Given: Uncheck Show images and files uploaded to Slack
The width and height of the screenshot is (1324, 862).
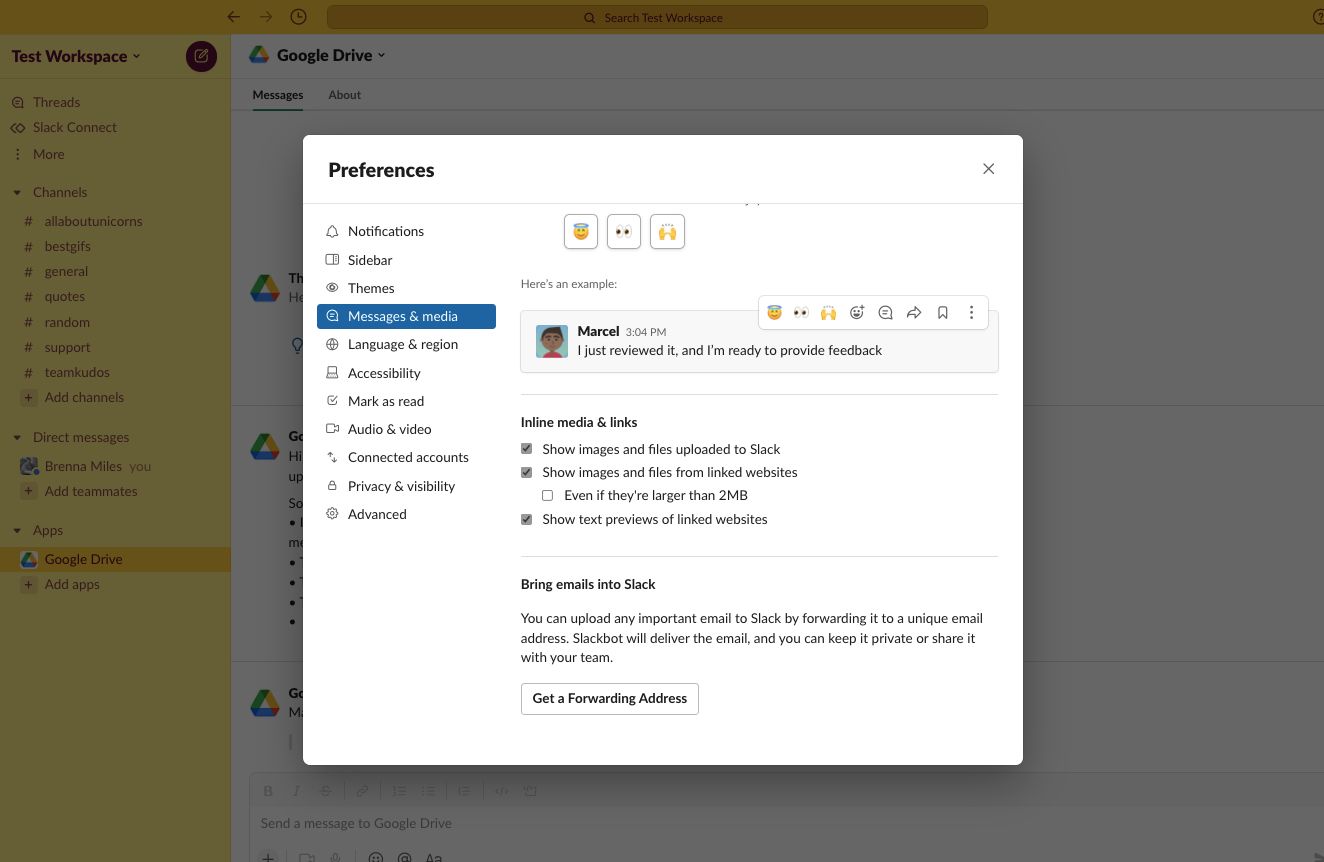Looking at the screenshot, I should click(527, 448).
